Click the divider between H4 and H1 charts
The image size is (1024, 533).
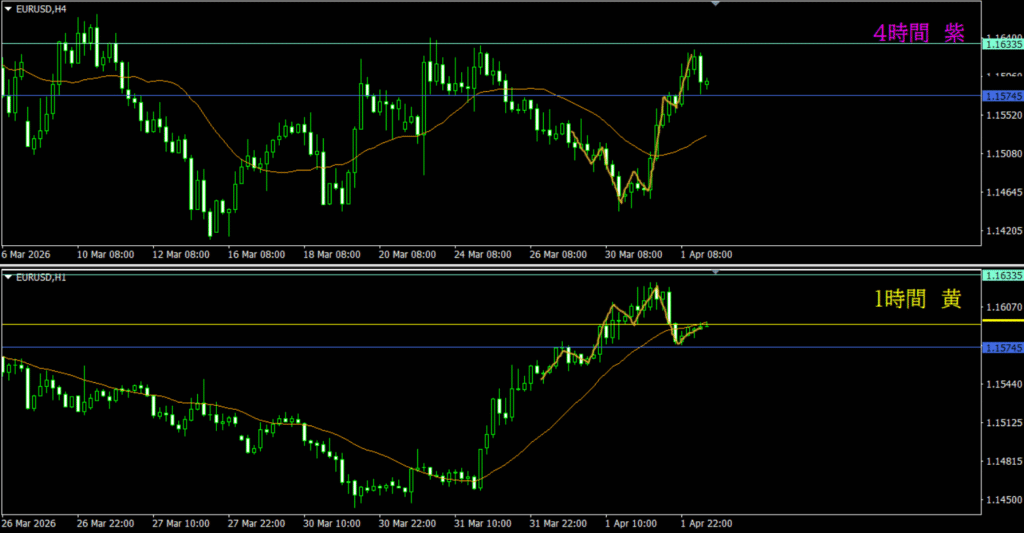500,266
